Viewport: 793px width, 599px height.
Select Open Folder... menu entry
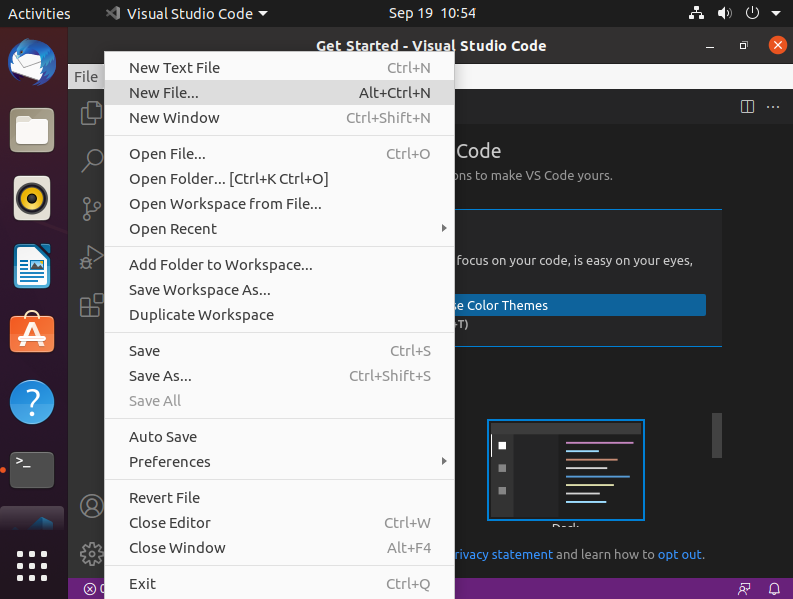[279, 179]
